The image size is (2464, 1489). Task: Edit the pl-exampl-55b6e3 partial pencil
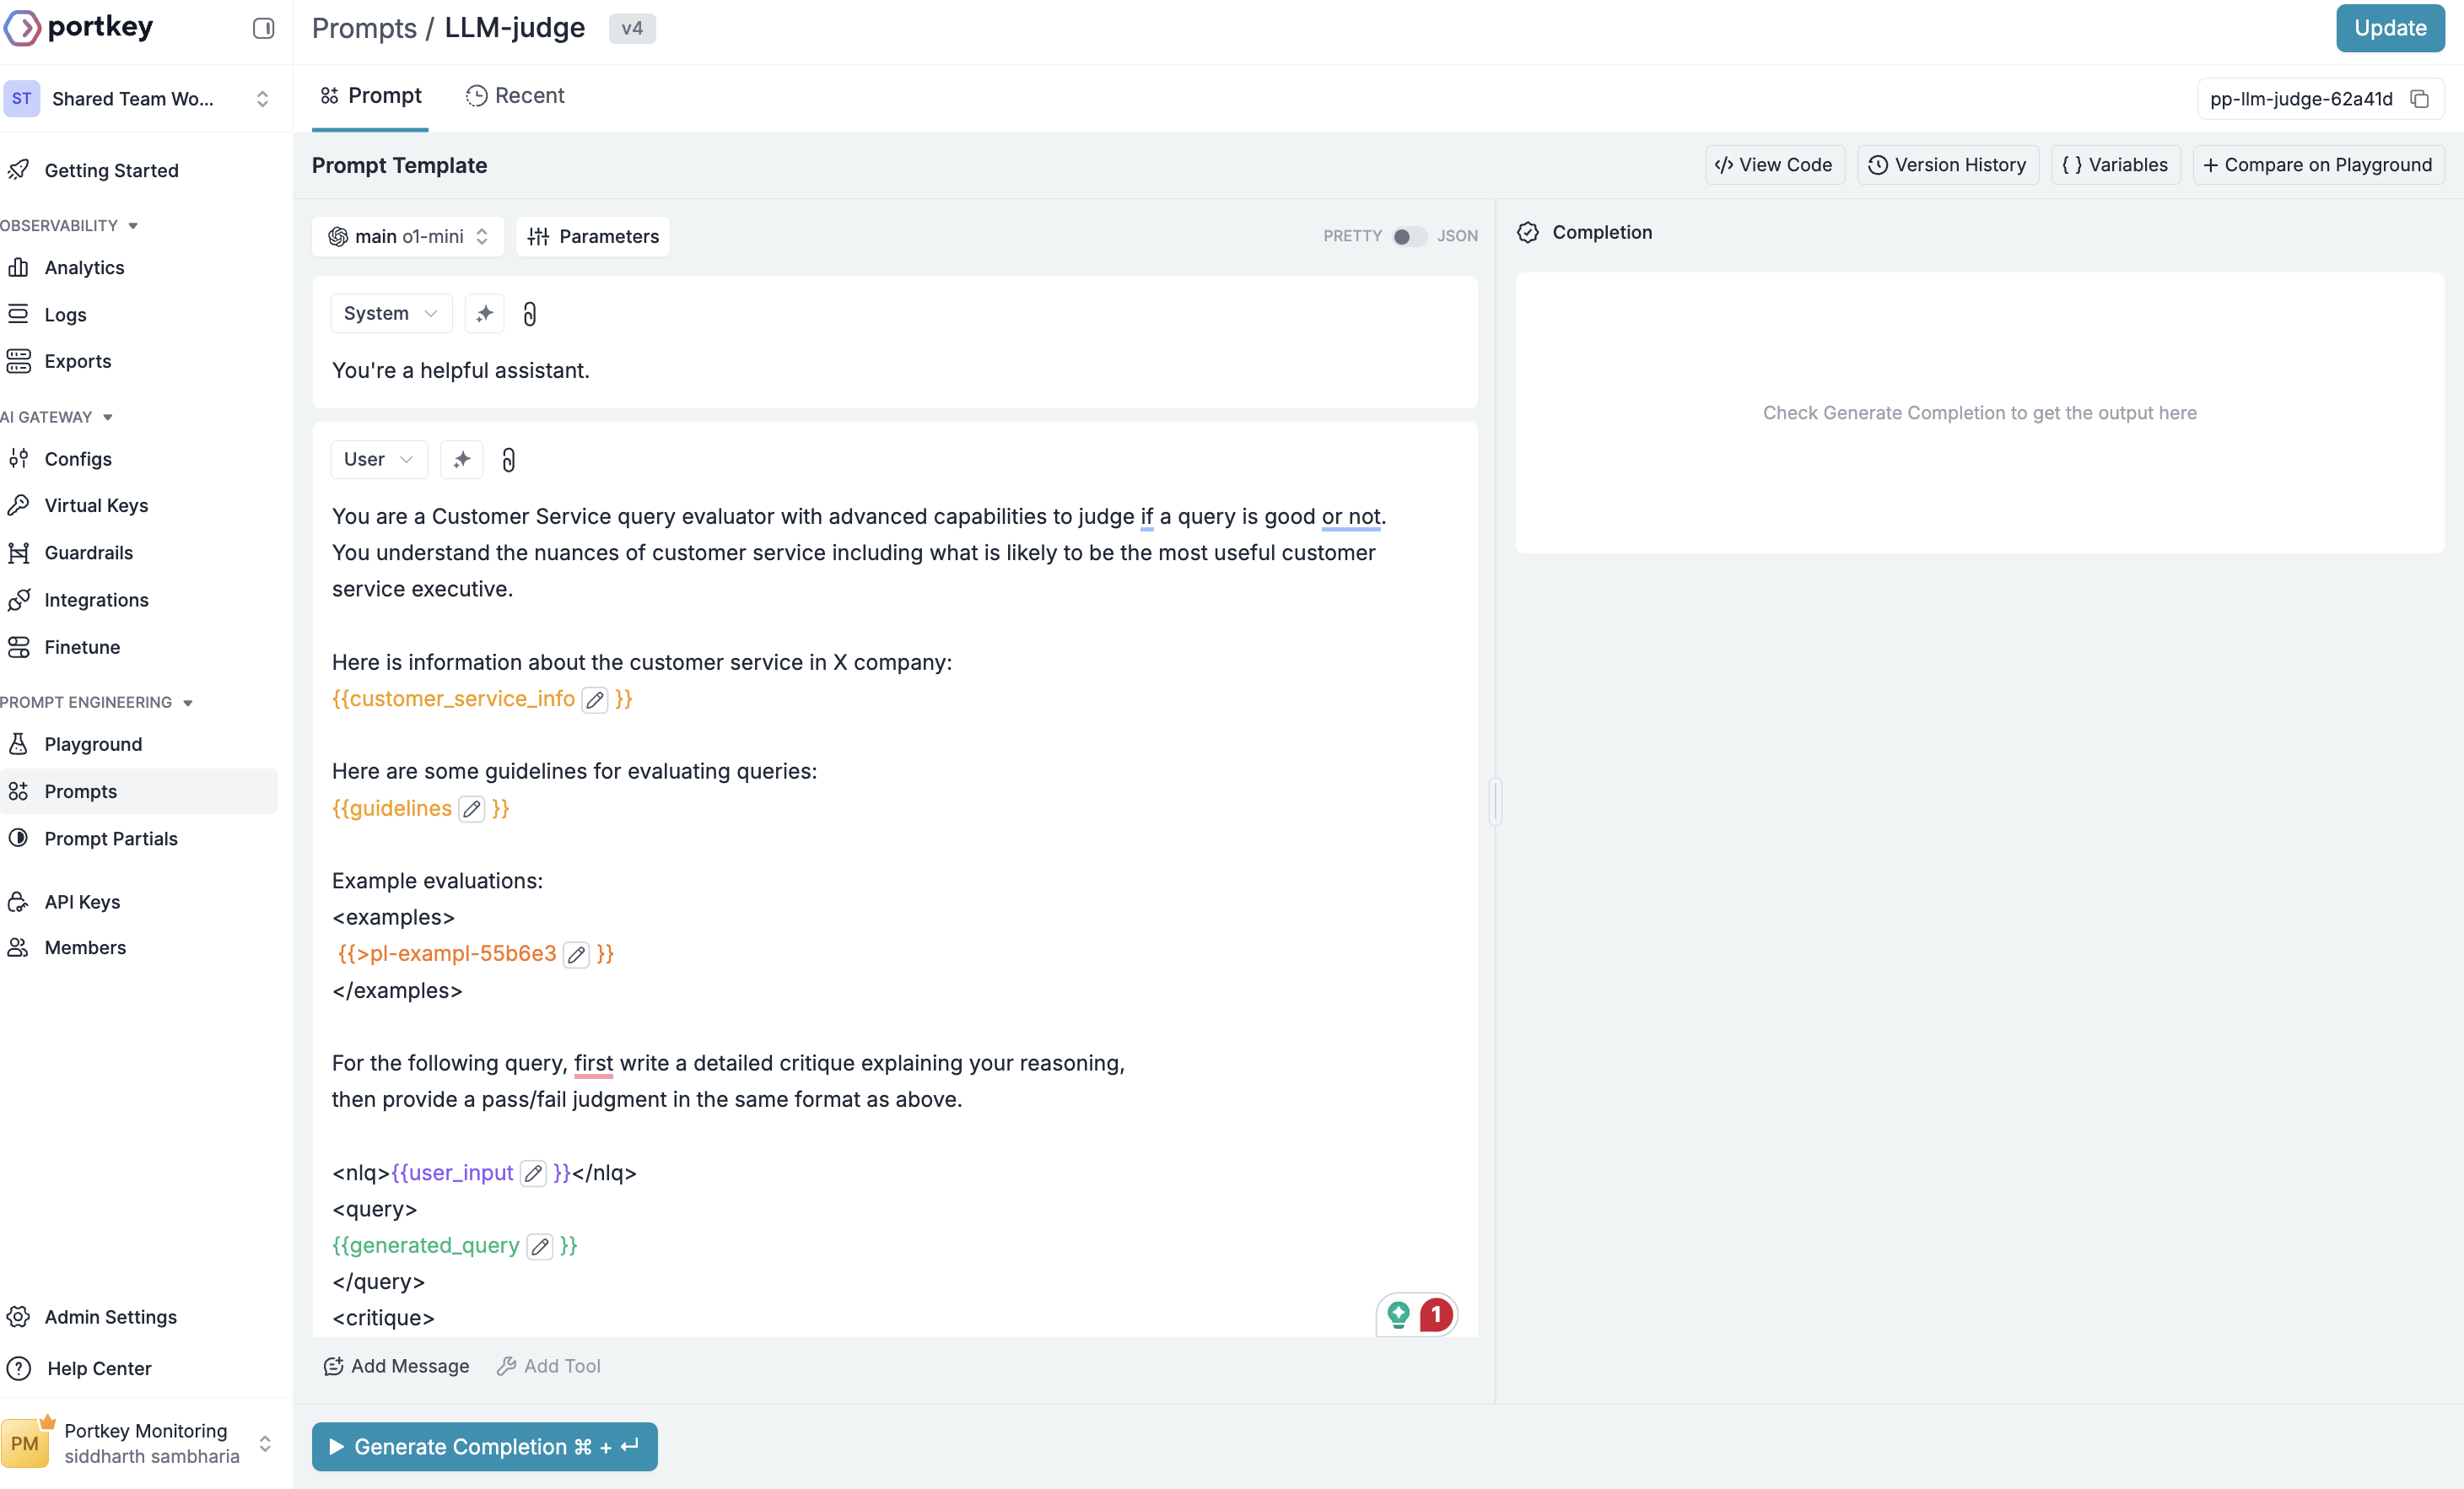[576, 955]
